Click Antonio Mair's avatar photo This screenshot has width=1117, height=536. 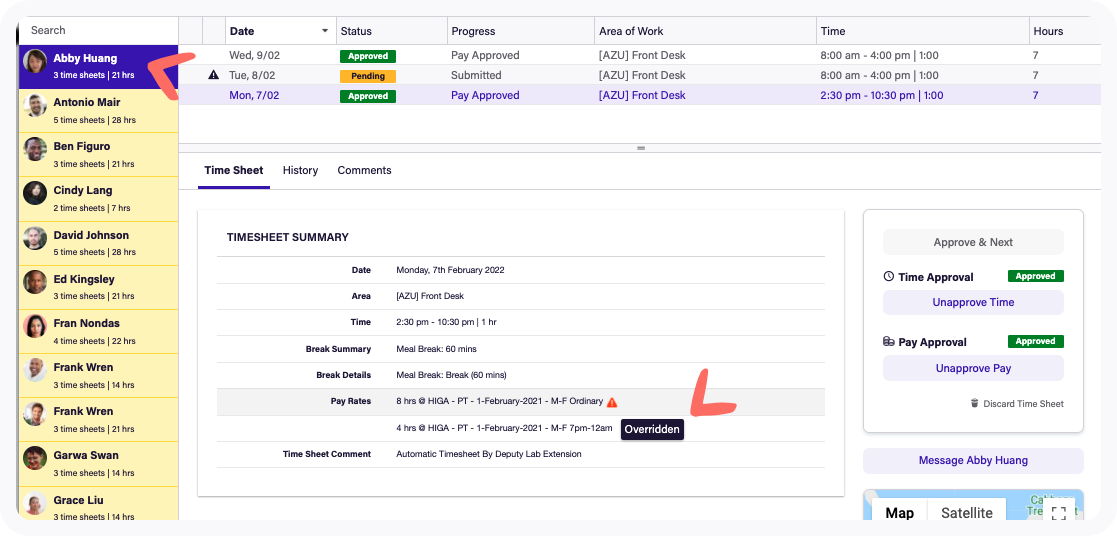pos(35,105)
